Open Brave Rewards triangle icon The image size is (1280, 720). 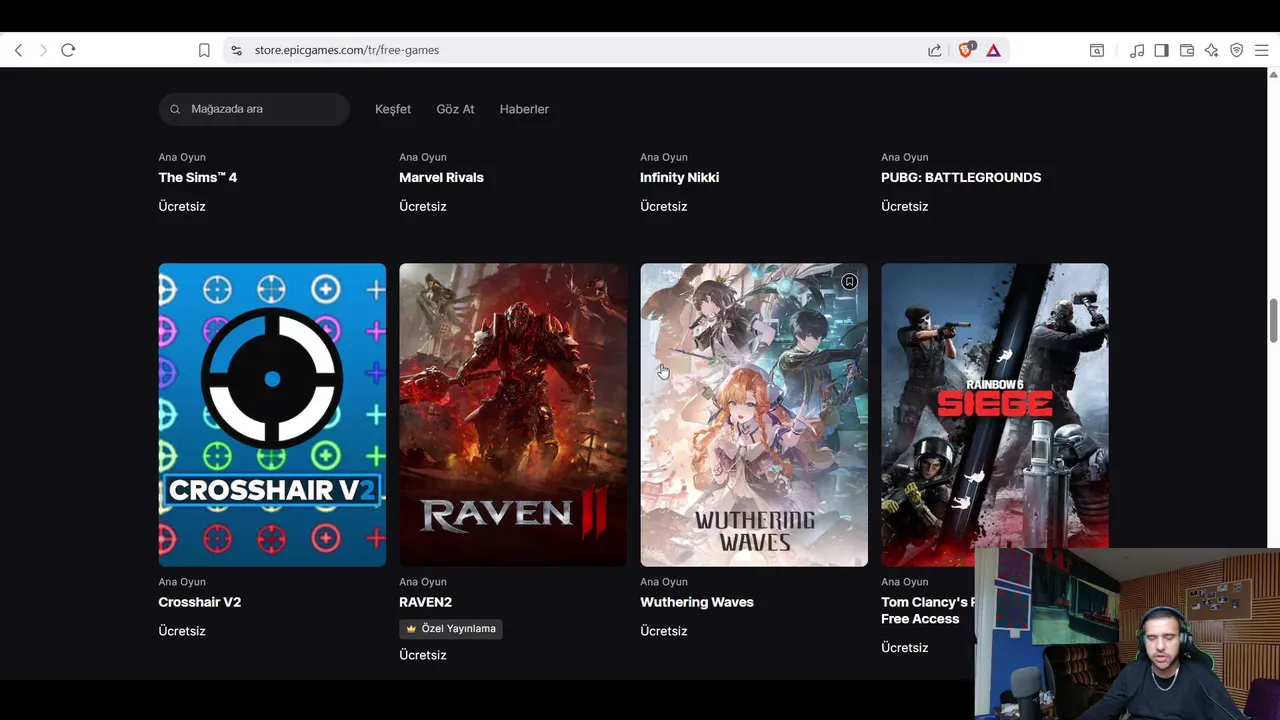click(x=993, y=50)
